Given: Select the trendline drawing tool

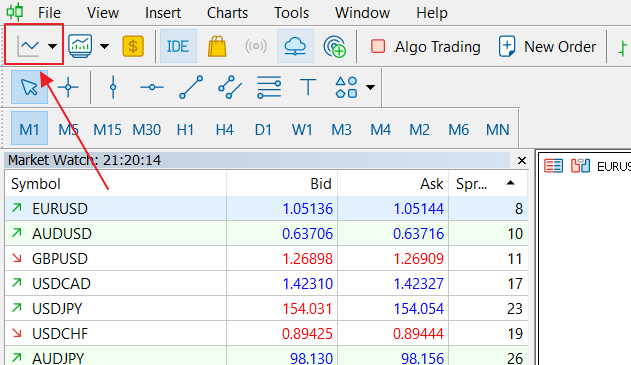Looking at the screenshot, I should pos(191,87).
